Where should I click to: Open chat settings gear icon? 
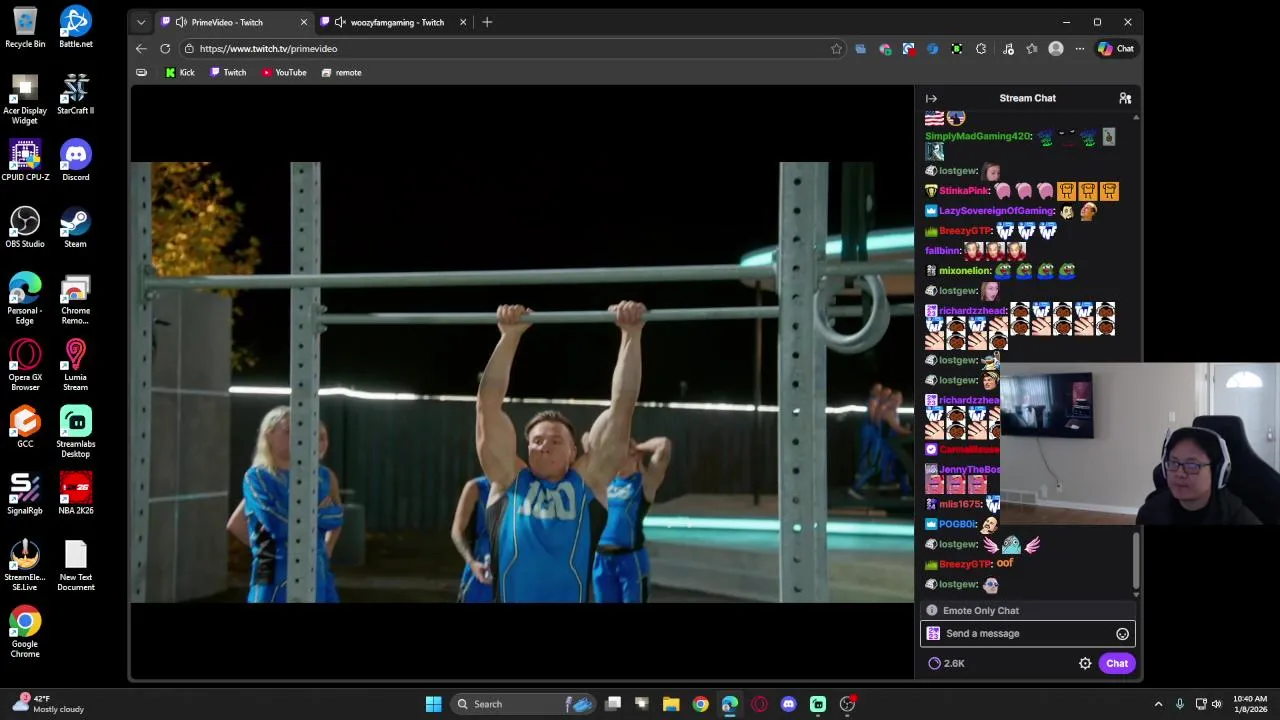pyautogui.click(x=1085, y=663)
